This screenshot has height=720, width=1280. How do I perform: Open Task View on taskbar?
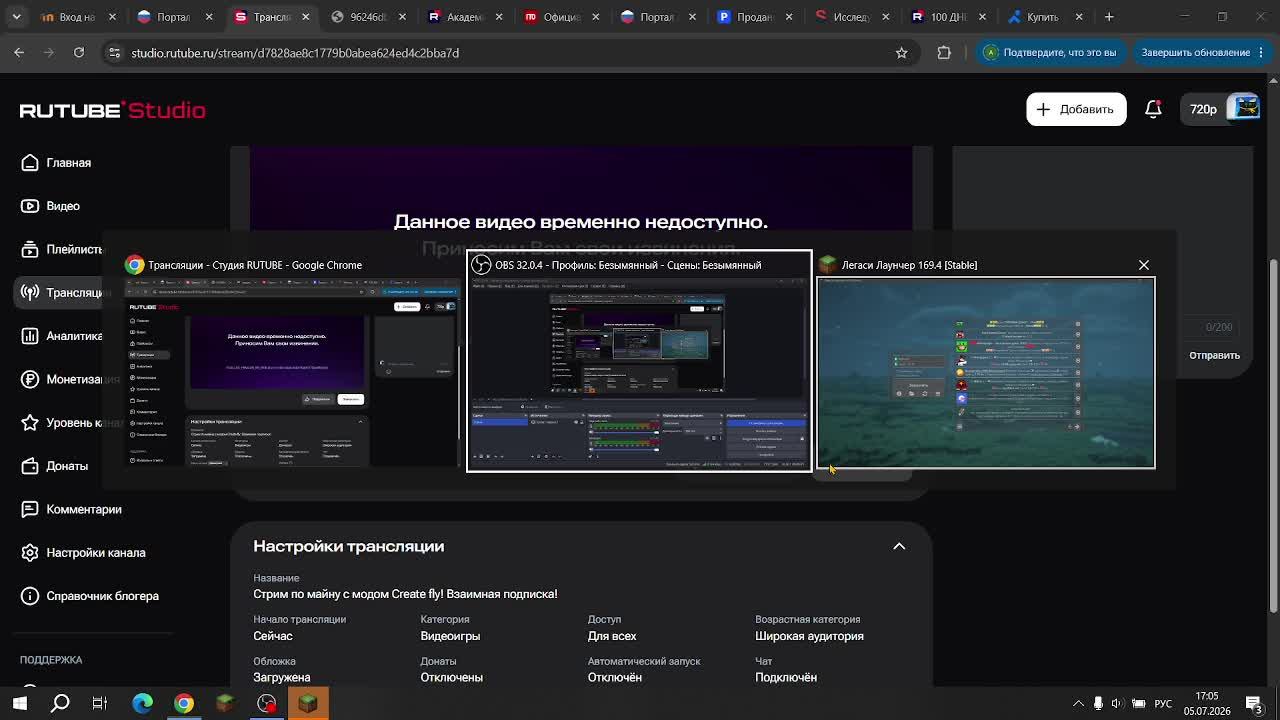100,703
